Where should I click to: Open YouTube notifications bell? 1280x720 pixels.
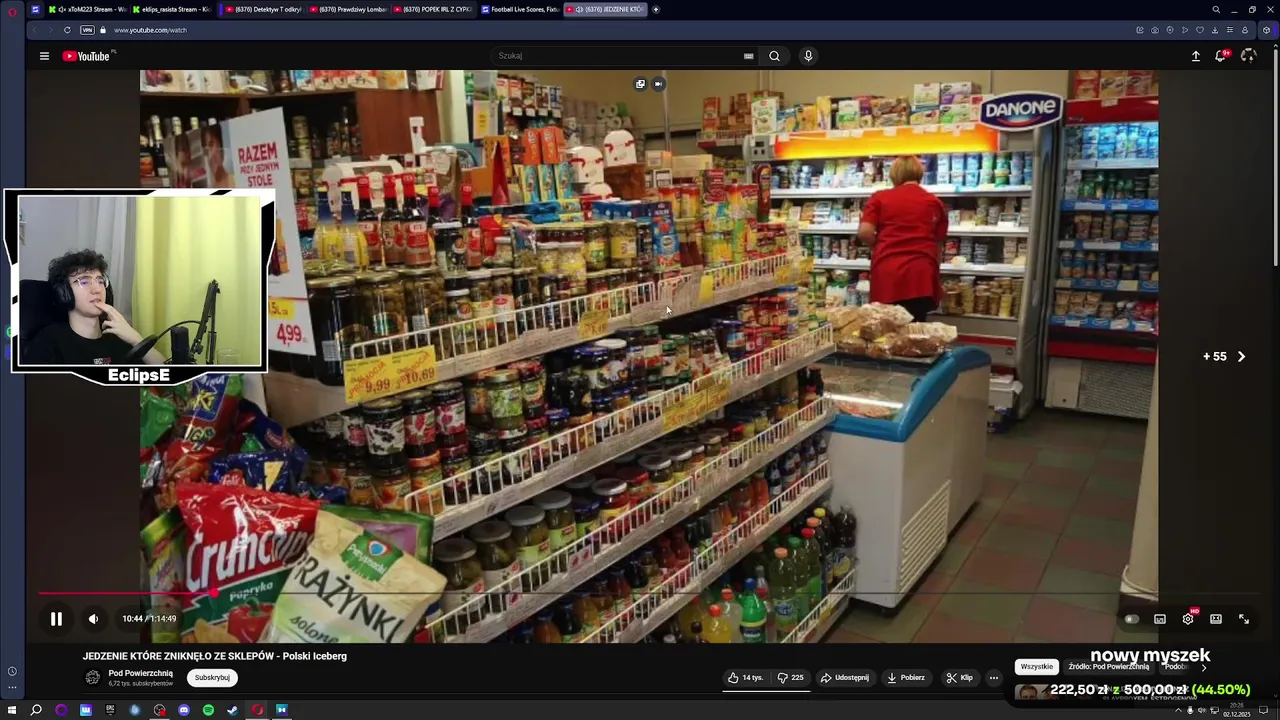(1221, 56)
